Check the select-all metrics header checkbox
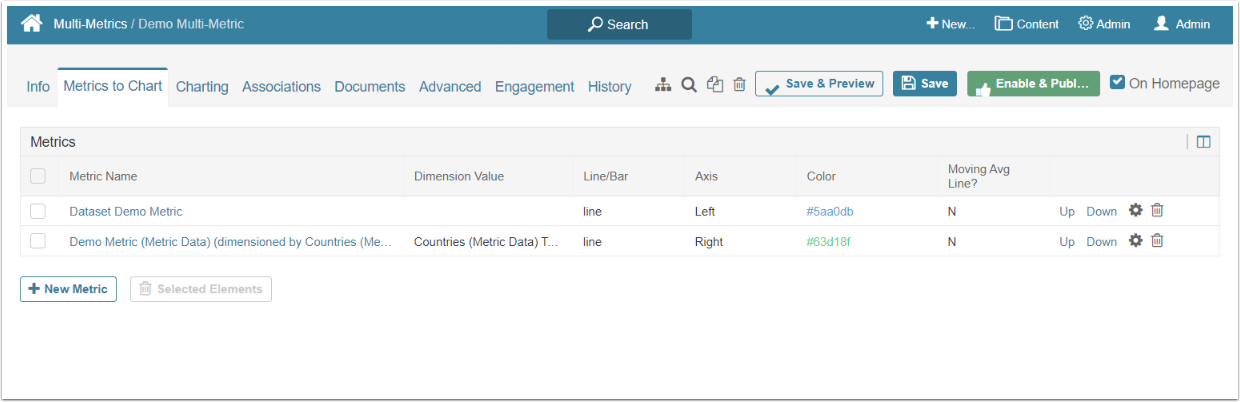 pos(38,176)
